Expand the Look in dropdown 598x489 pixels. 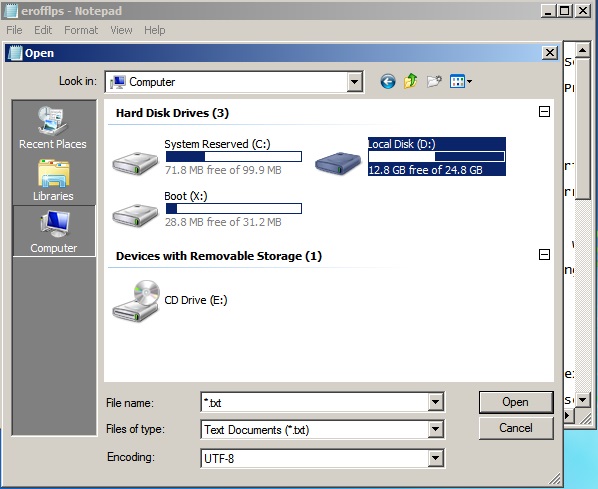pyautogui.click(x=354, y=82)
